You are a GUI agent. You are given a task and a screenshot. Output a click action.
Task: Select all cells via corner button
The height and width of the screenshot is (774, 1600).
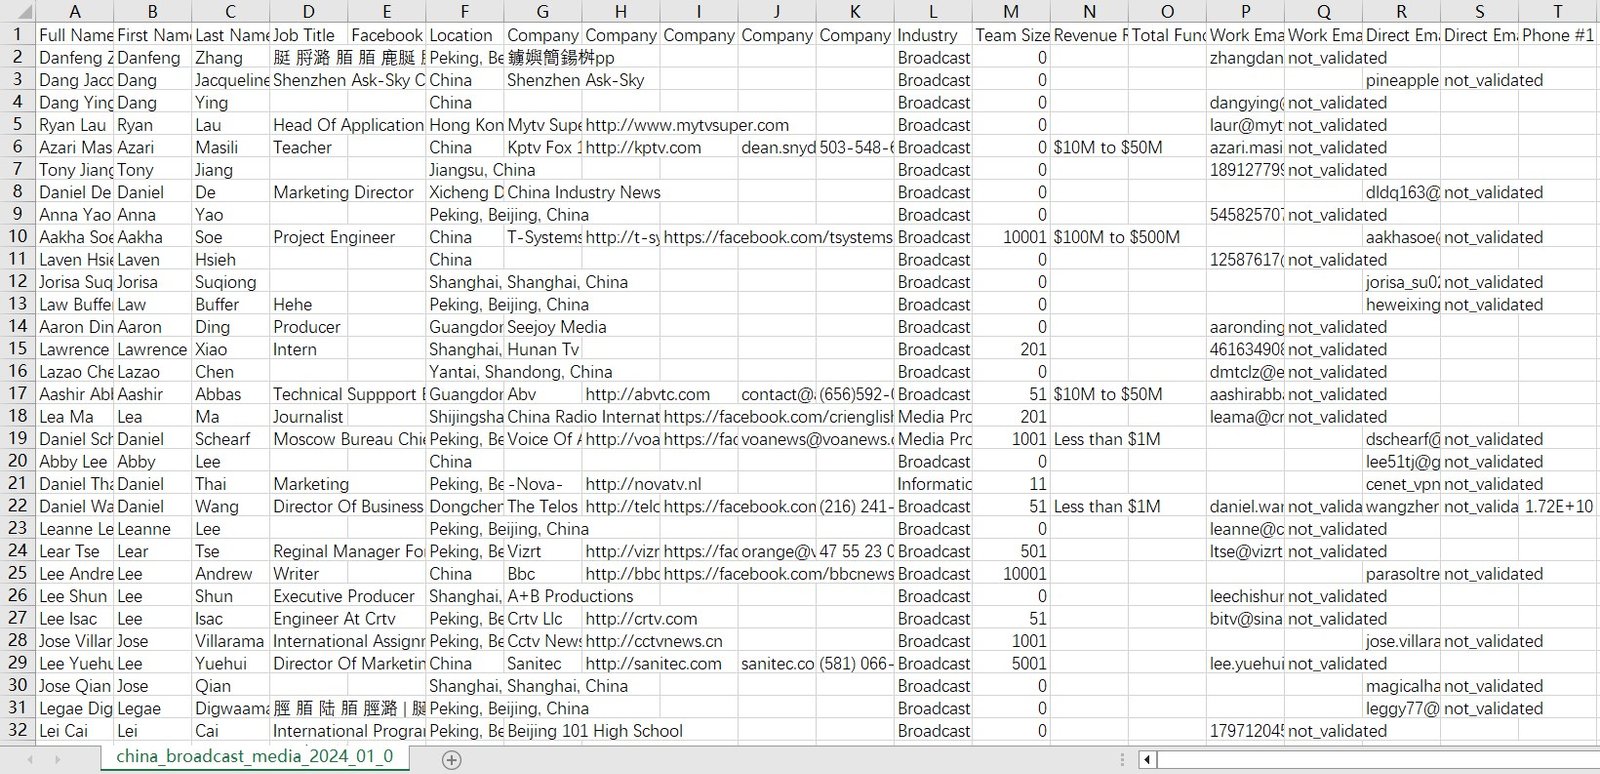(17, 11)
